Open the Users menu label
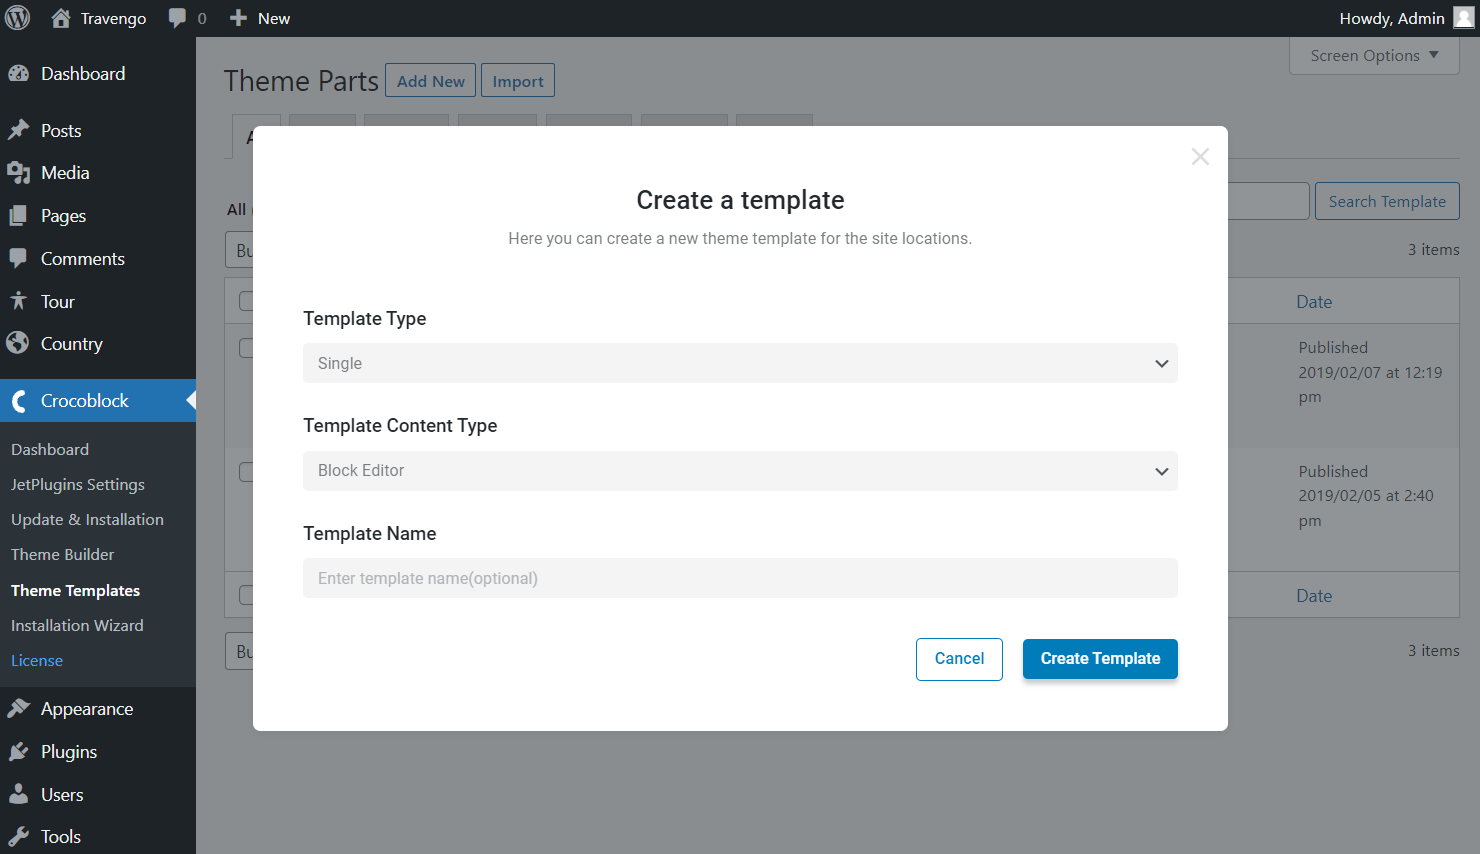 (x=62, y=795)
